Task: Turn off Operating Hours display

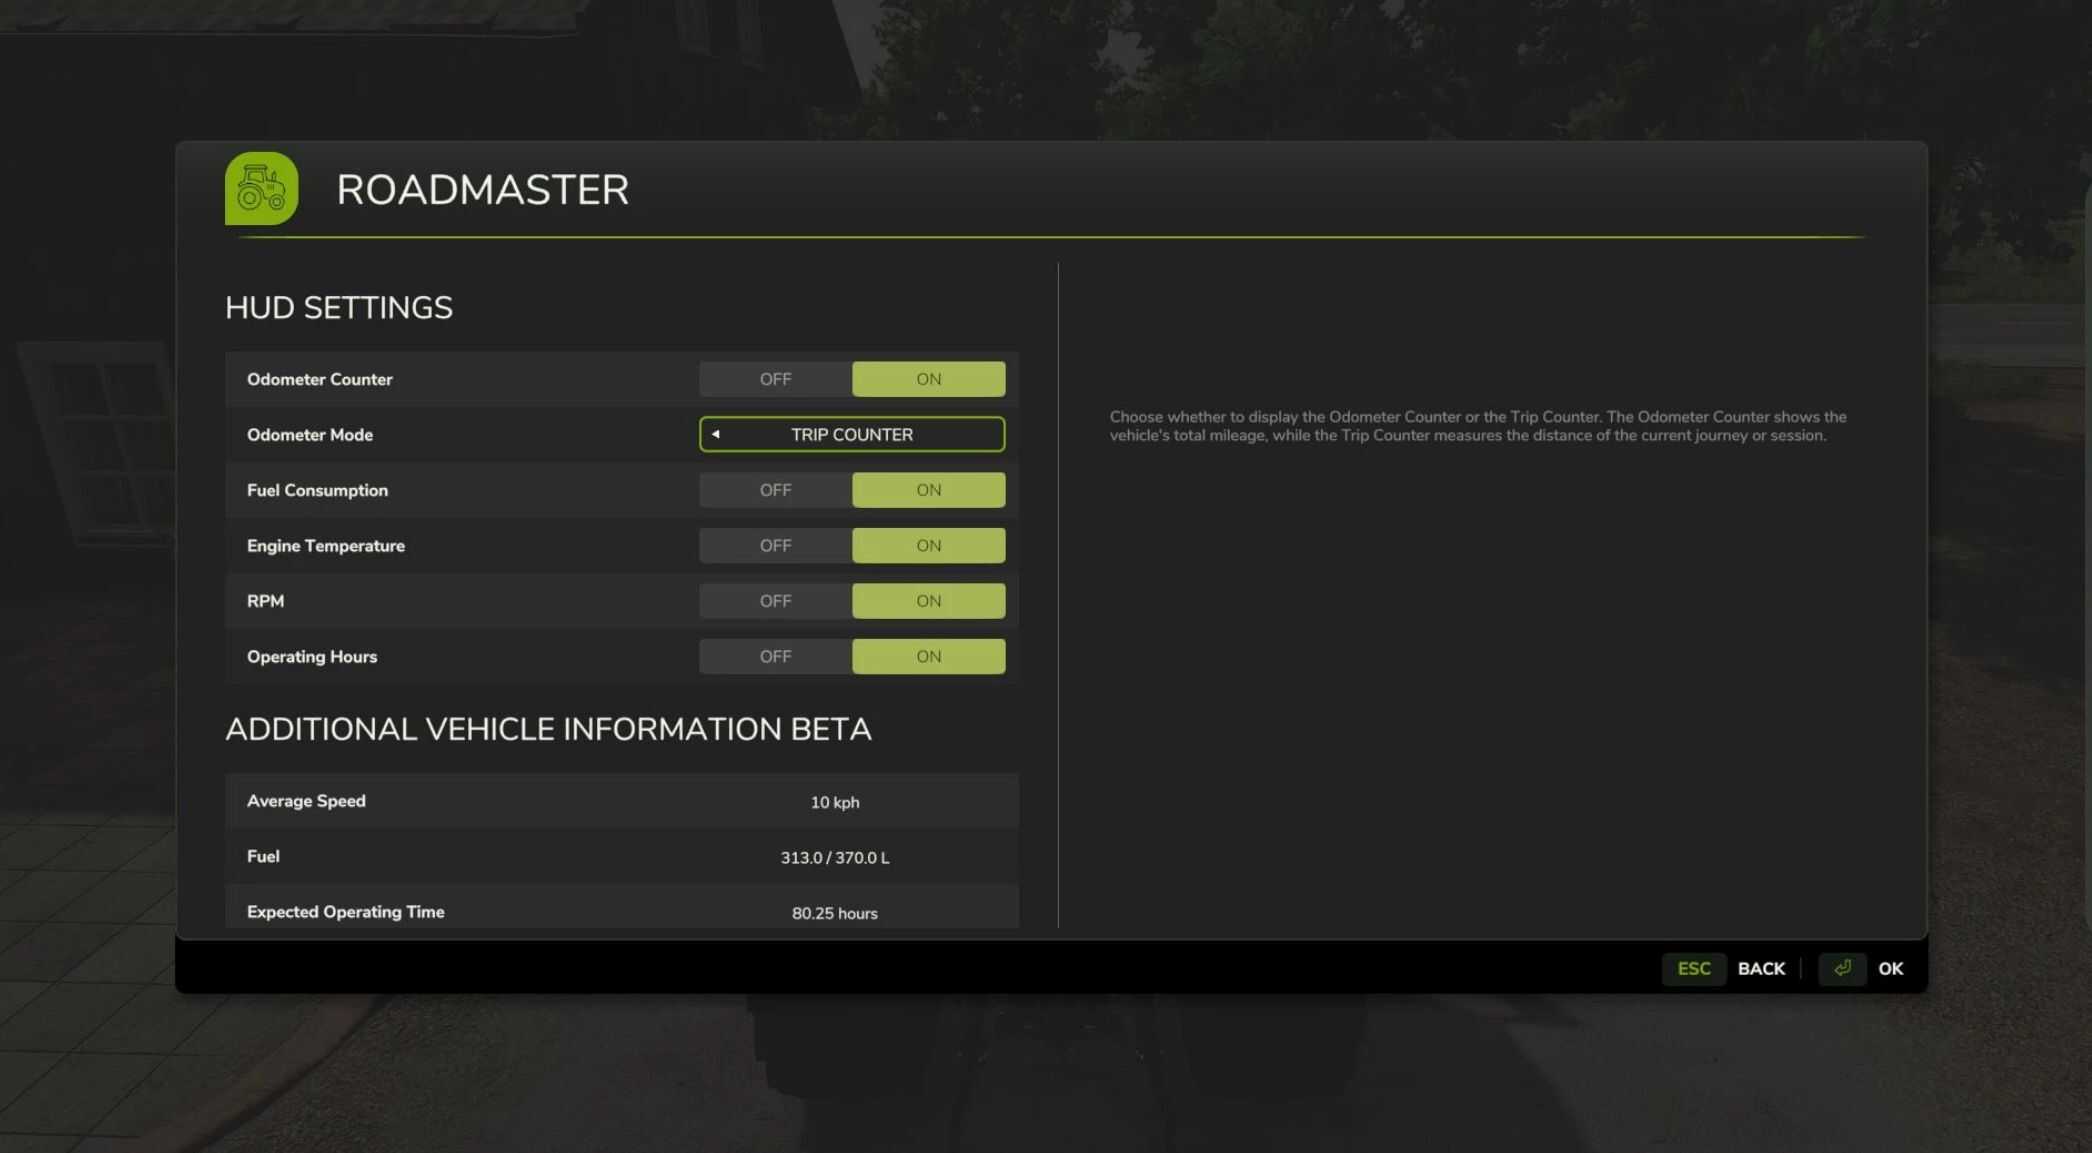Action: click(x=774, y=656)
